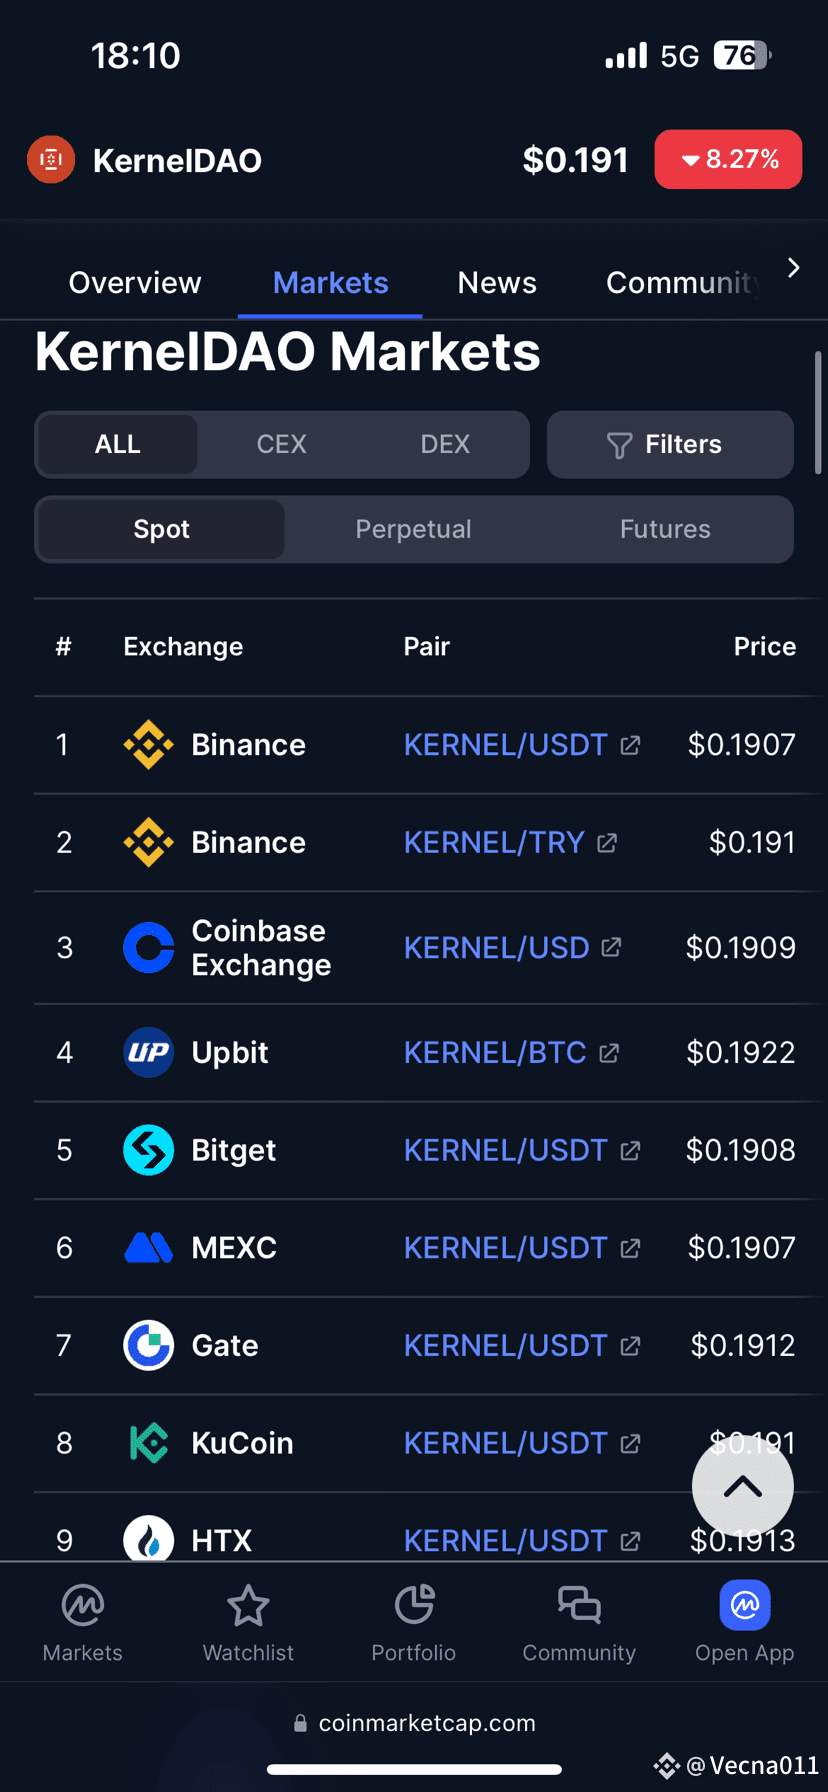Tap the Community chat bubbles icon
Screen dimensions: 828x1792
pos(579,1606)
